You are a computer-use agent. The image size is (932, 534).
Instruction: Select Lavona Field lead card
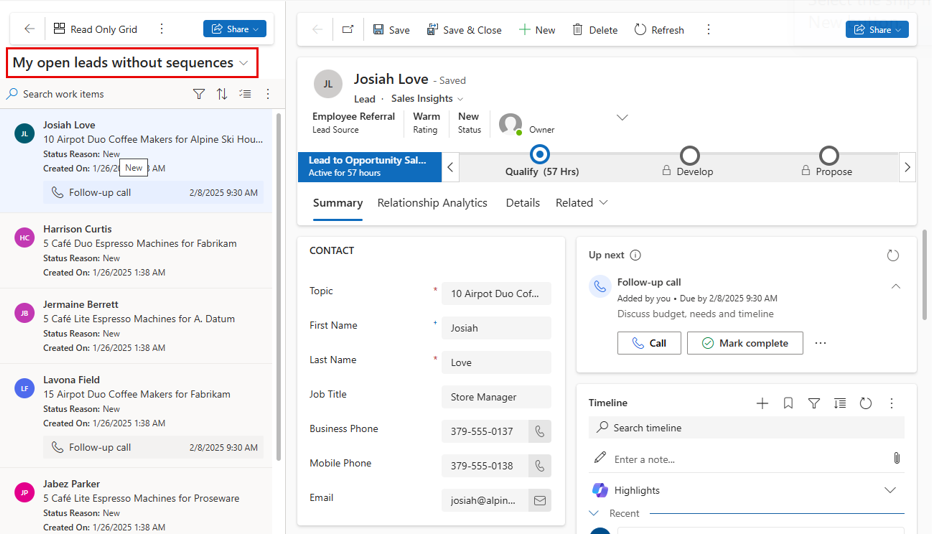(x=136, y=416)
